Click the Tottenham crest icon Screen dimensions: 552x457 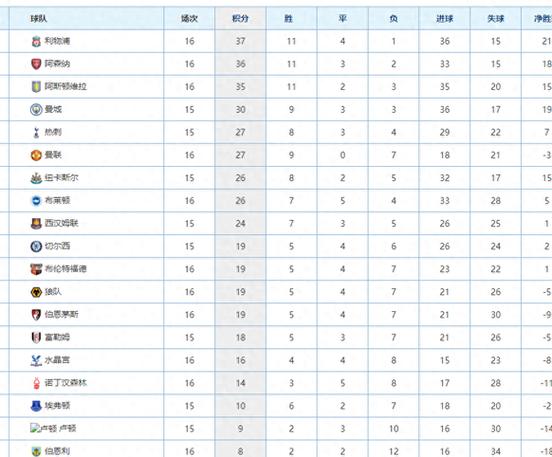tap(36, 132)
